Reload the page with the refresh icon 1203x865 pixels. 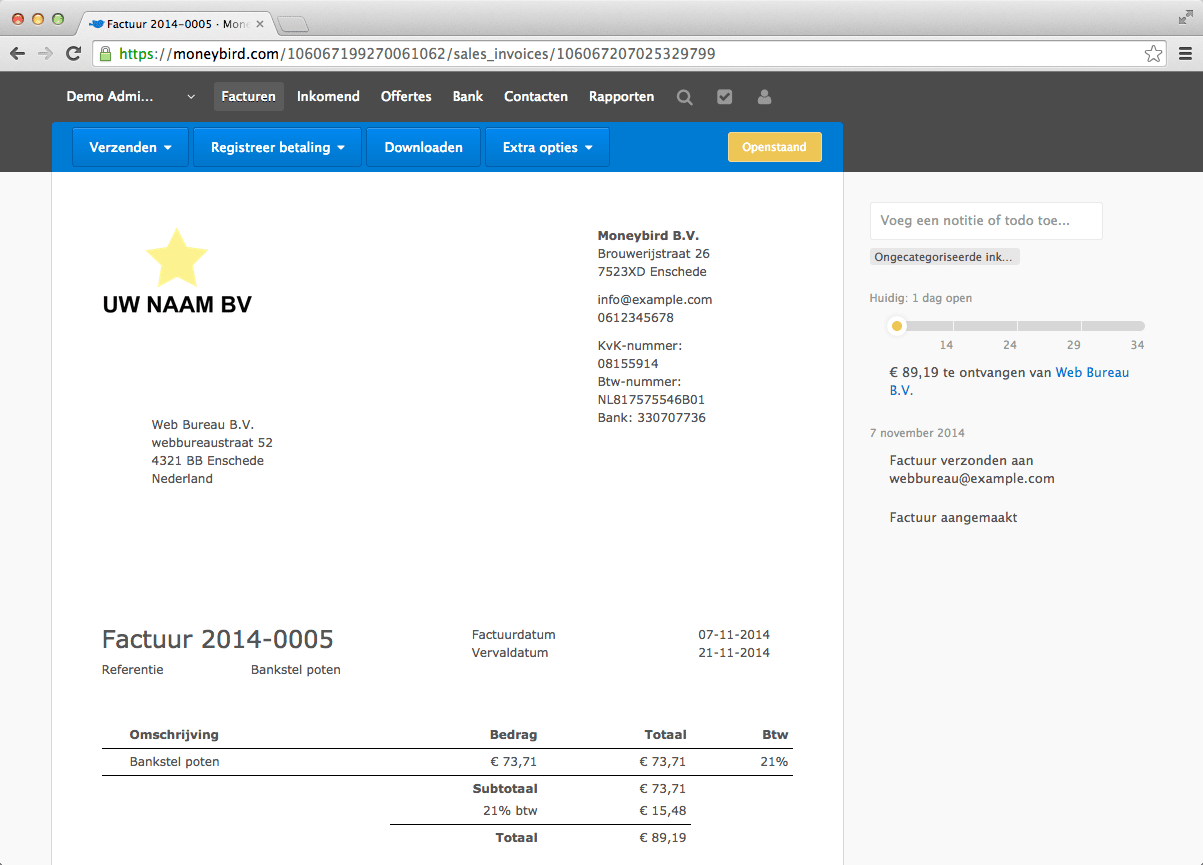click(73, 54)
